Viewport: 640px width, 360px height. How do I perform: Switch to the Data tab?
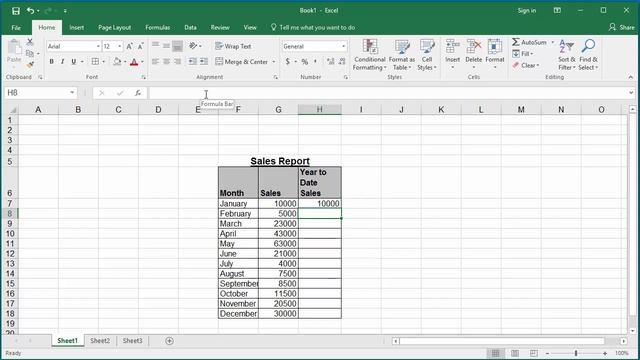[x=190, y=28]
